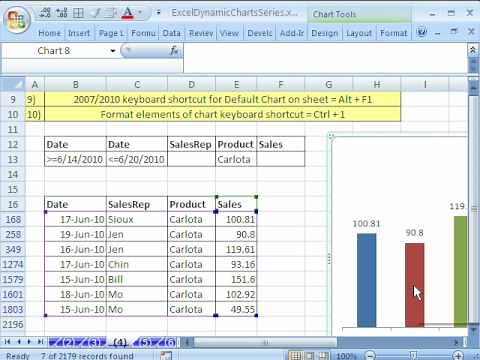Select row 1274 header

[12, 264]
